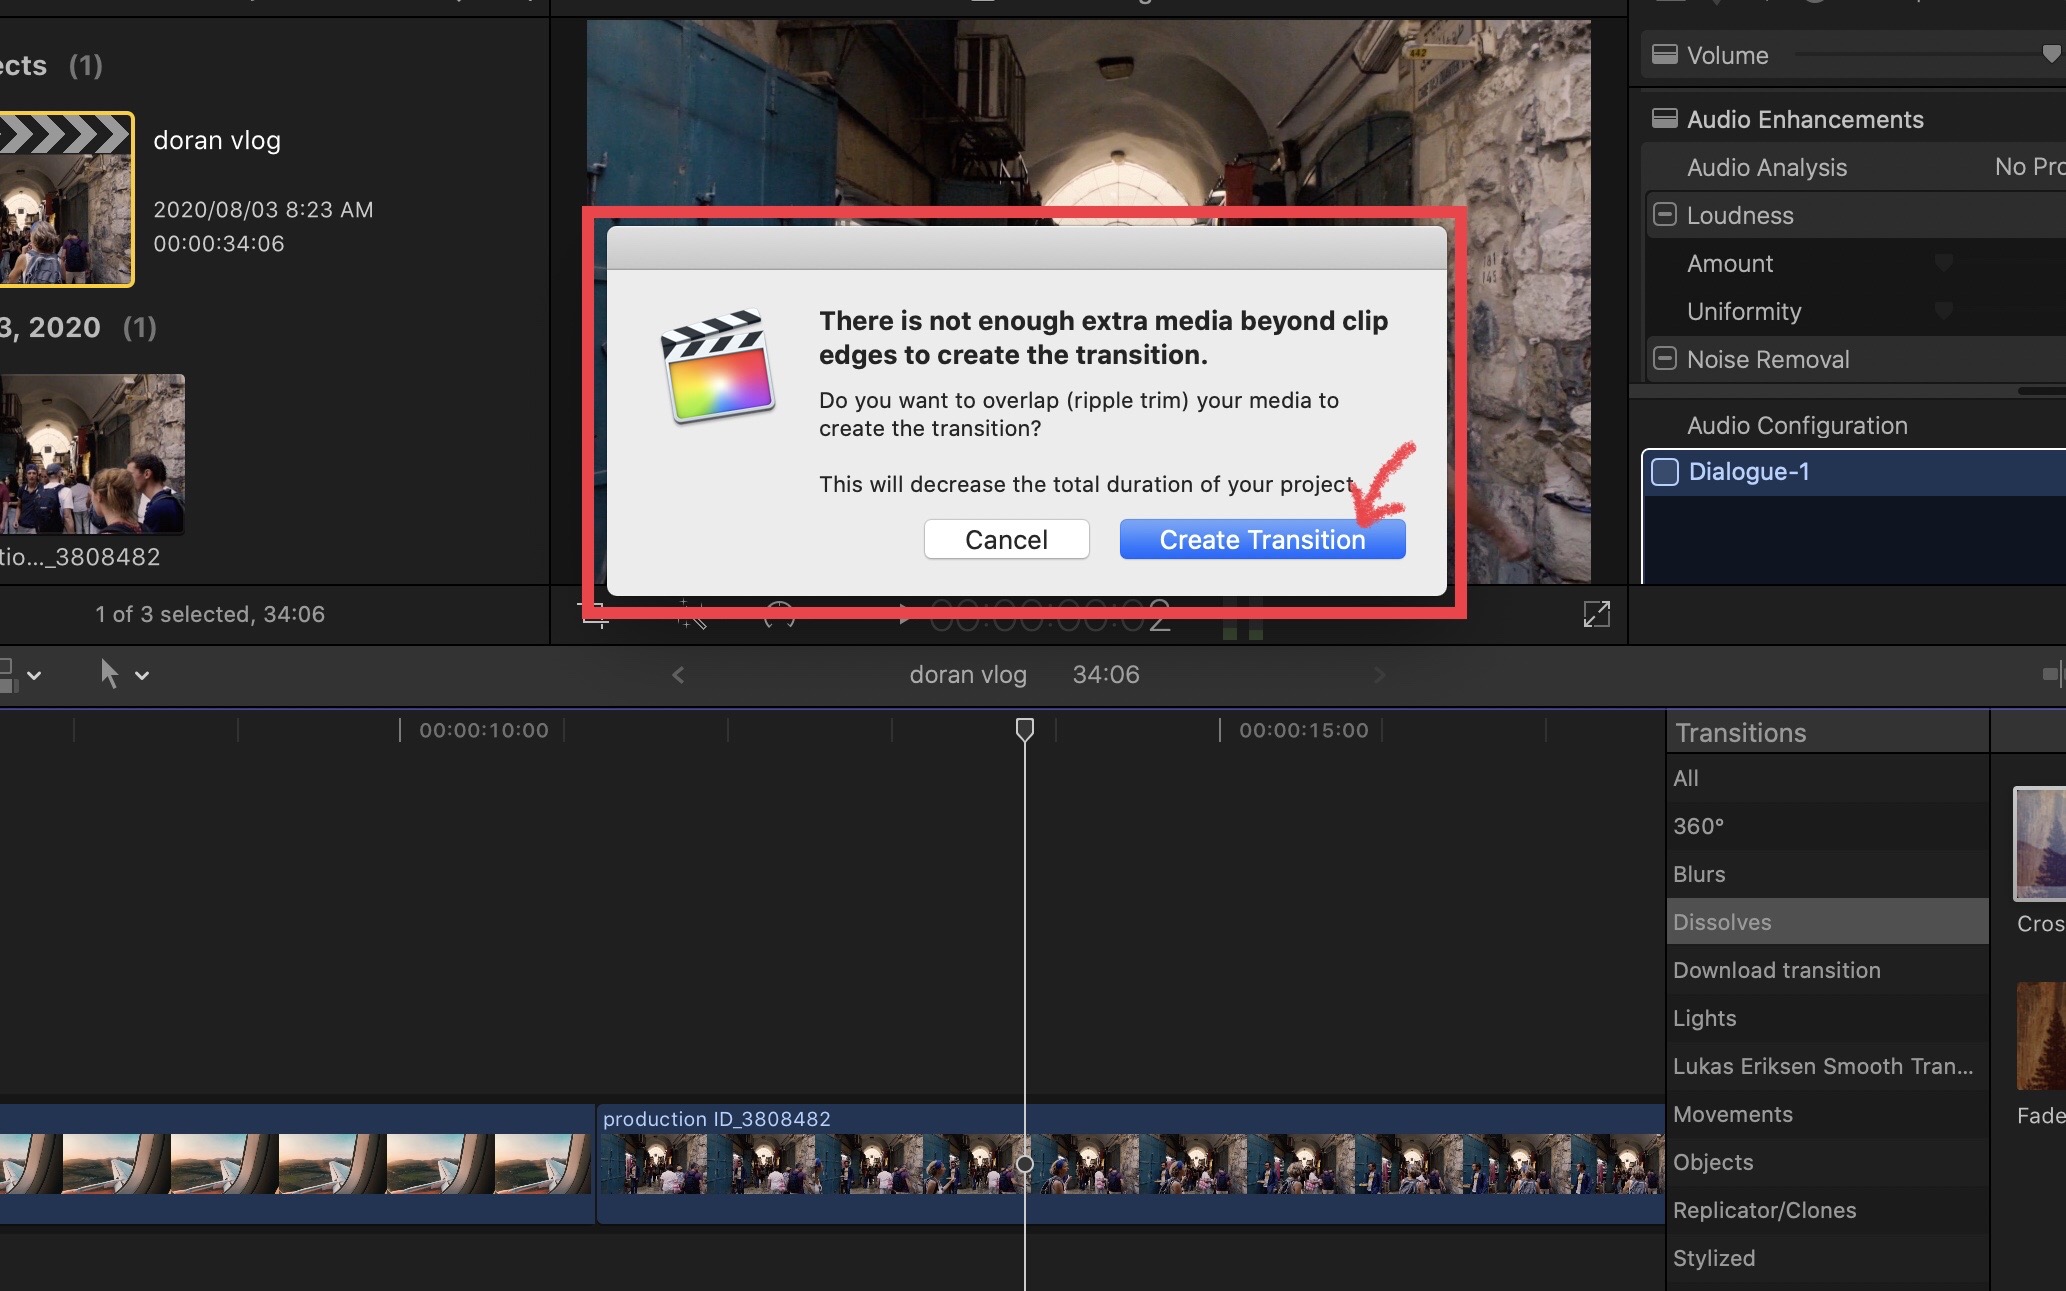Click the enhancement magic wand icon
The height and width of the screenshot is (1291, 2066).
(691, 614)
